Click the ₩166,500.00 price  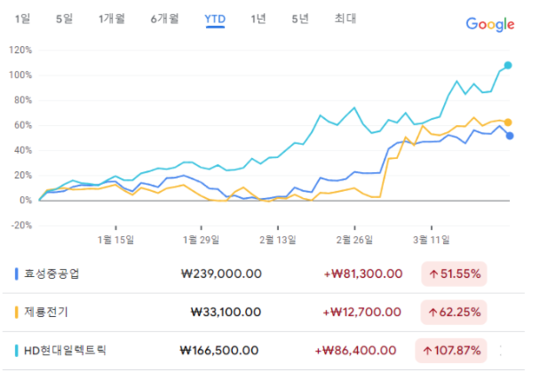(219, 350)
